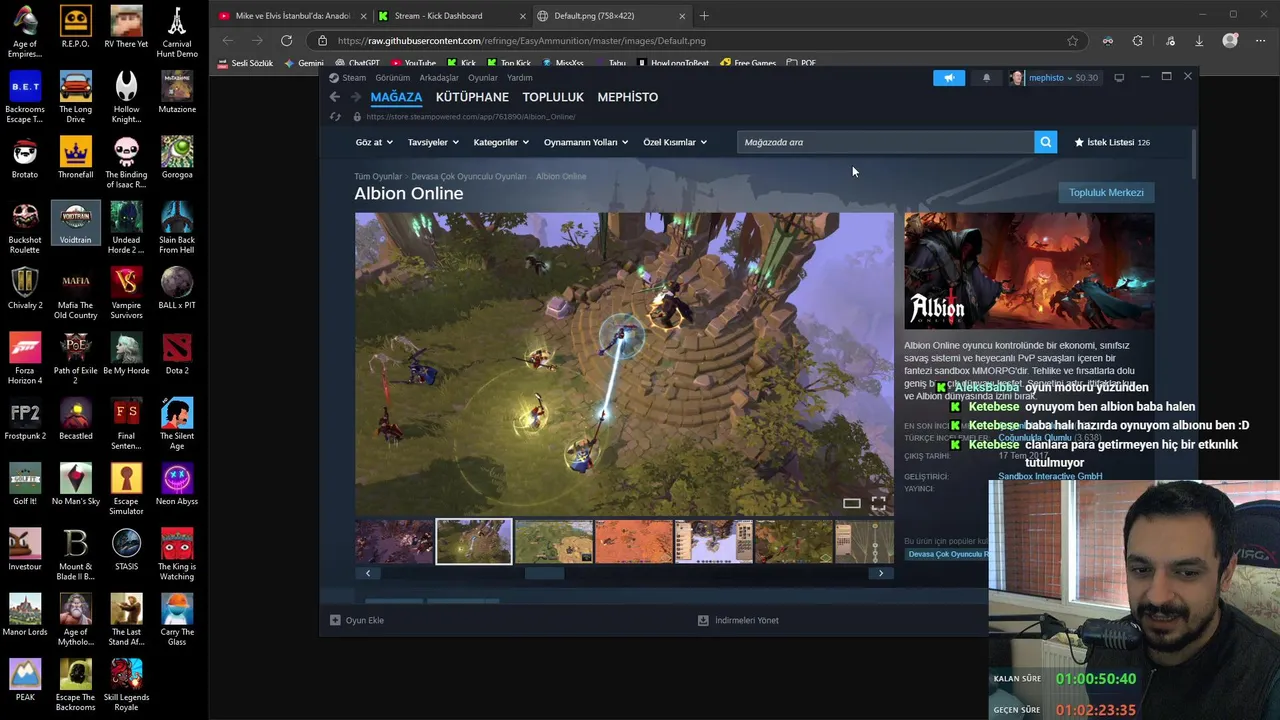1280x720 pixels.
Task: Click the Oyun Ekle plus icon
Action: click(x=335, y=620)
